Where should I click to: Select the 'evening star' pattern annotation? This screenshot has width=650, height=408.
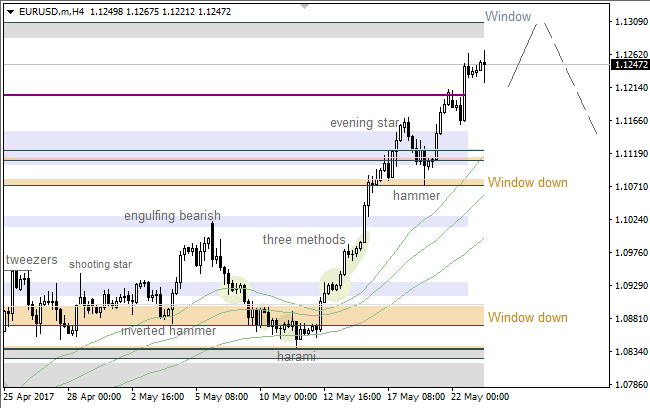point(365,123)
